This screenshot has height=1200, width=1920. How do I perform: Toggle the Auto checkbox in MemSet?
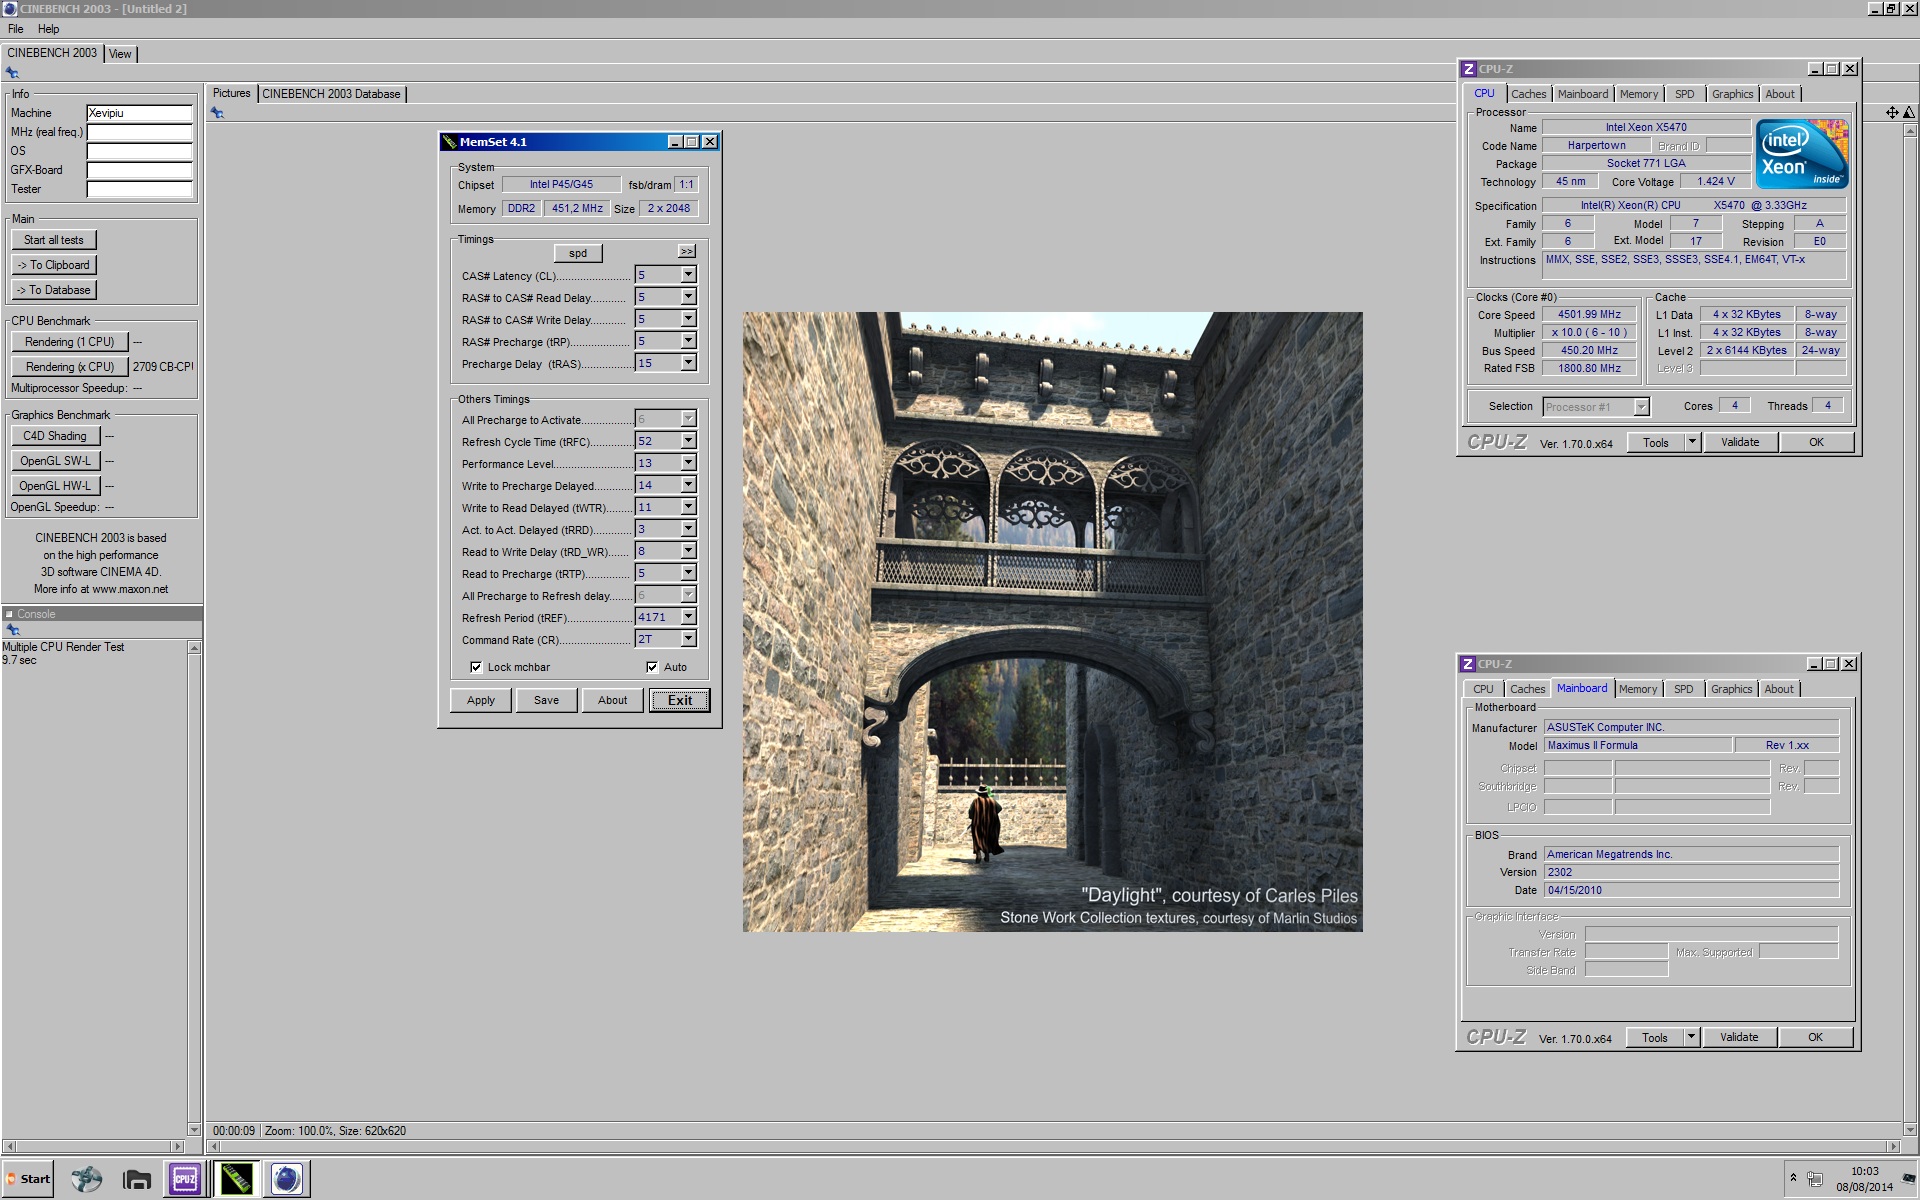pyautogui.click(x=652, y=667)
